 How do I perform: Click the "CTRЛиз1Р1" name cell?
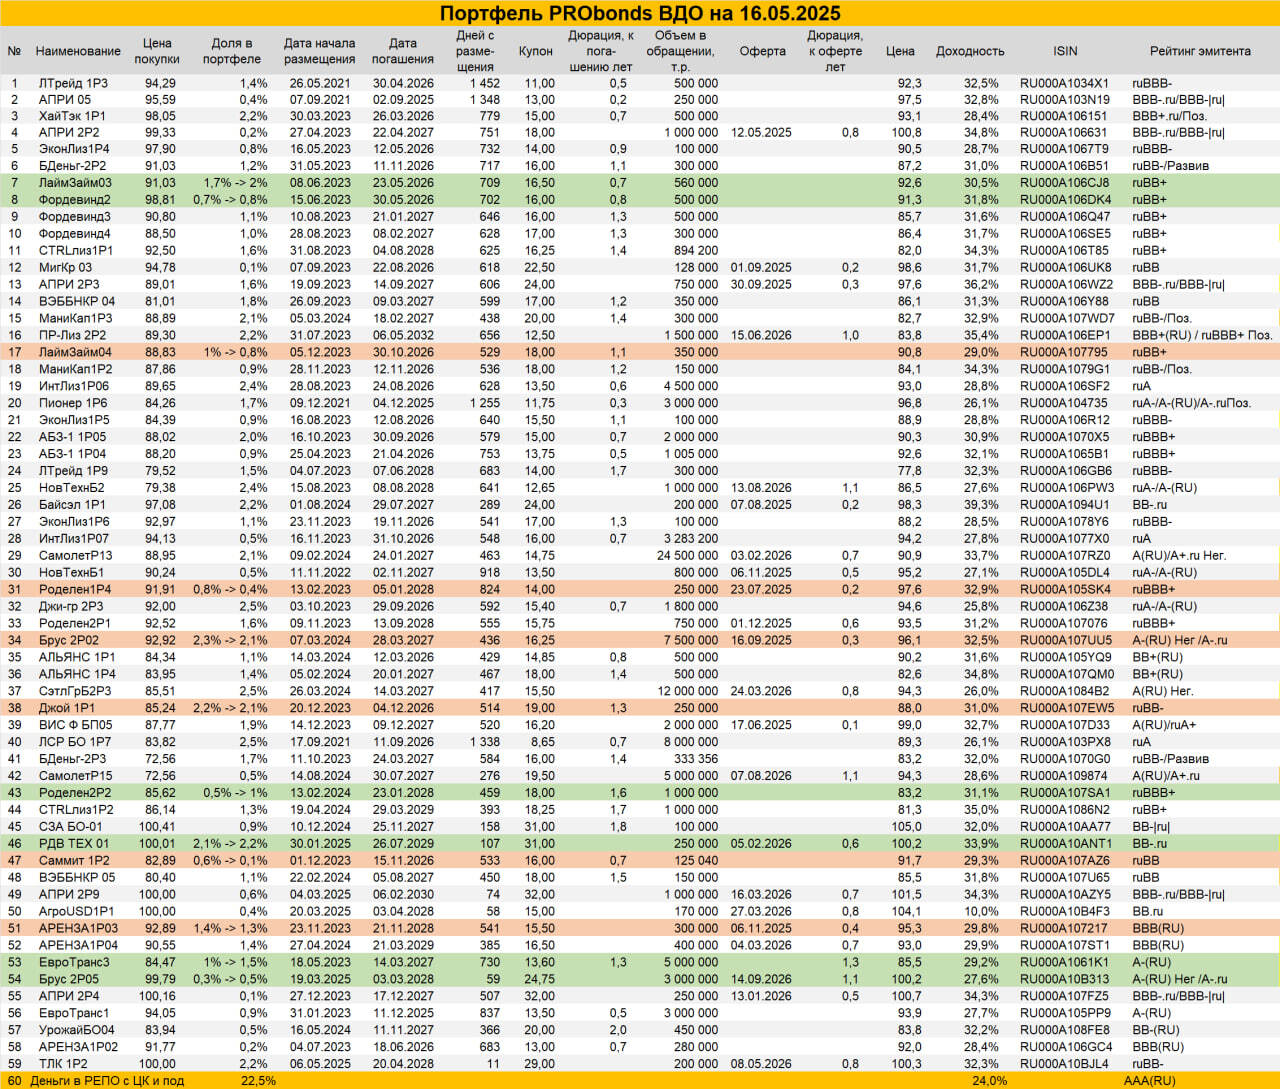(x=76, y=251)
